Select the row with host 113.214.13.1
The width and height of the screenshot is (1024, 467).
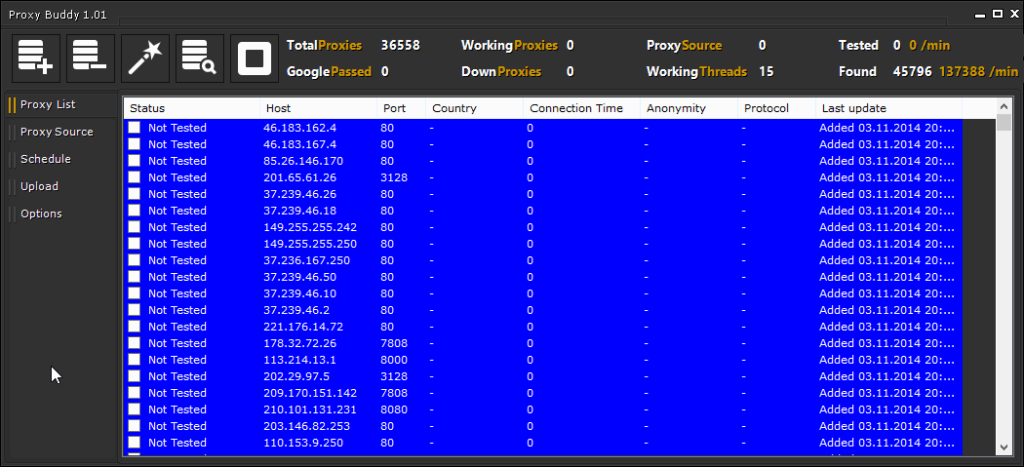coord(543,360)
